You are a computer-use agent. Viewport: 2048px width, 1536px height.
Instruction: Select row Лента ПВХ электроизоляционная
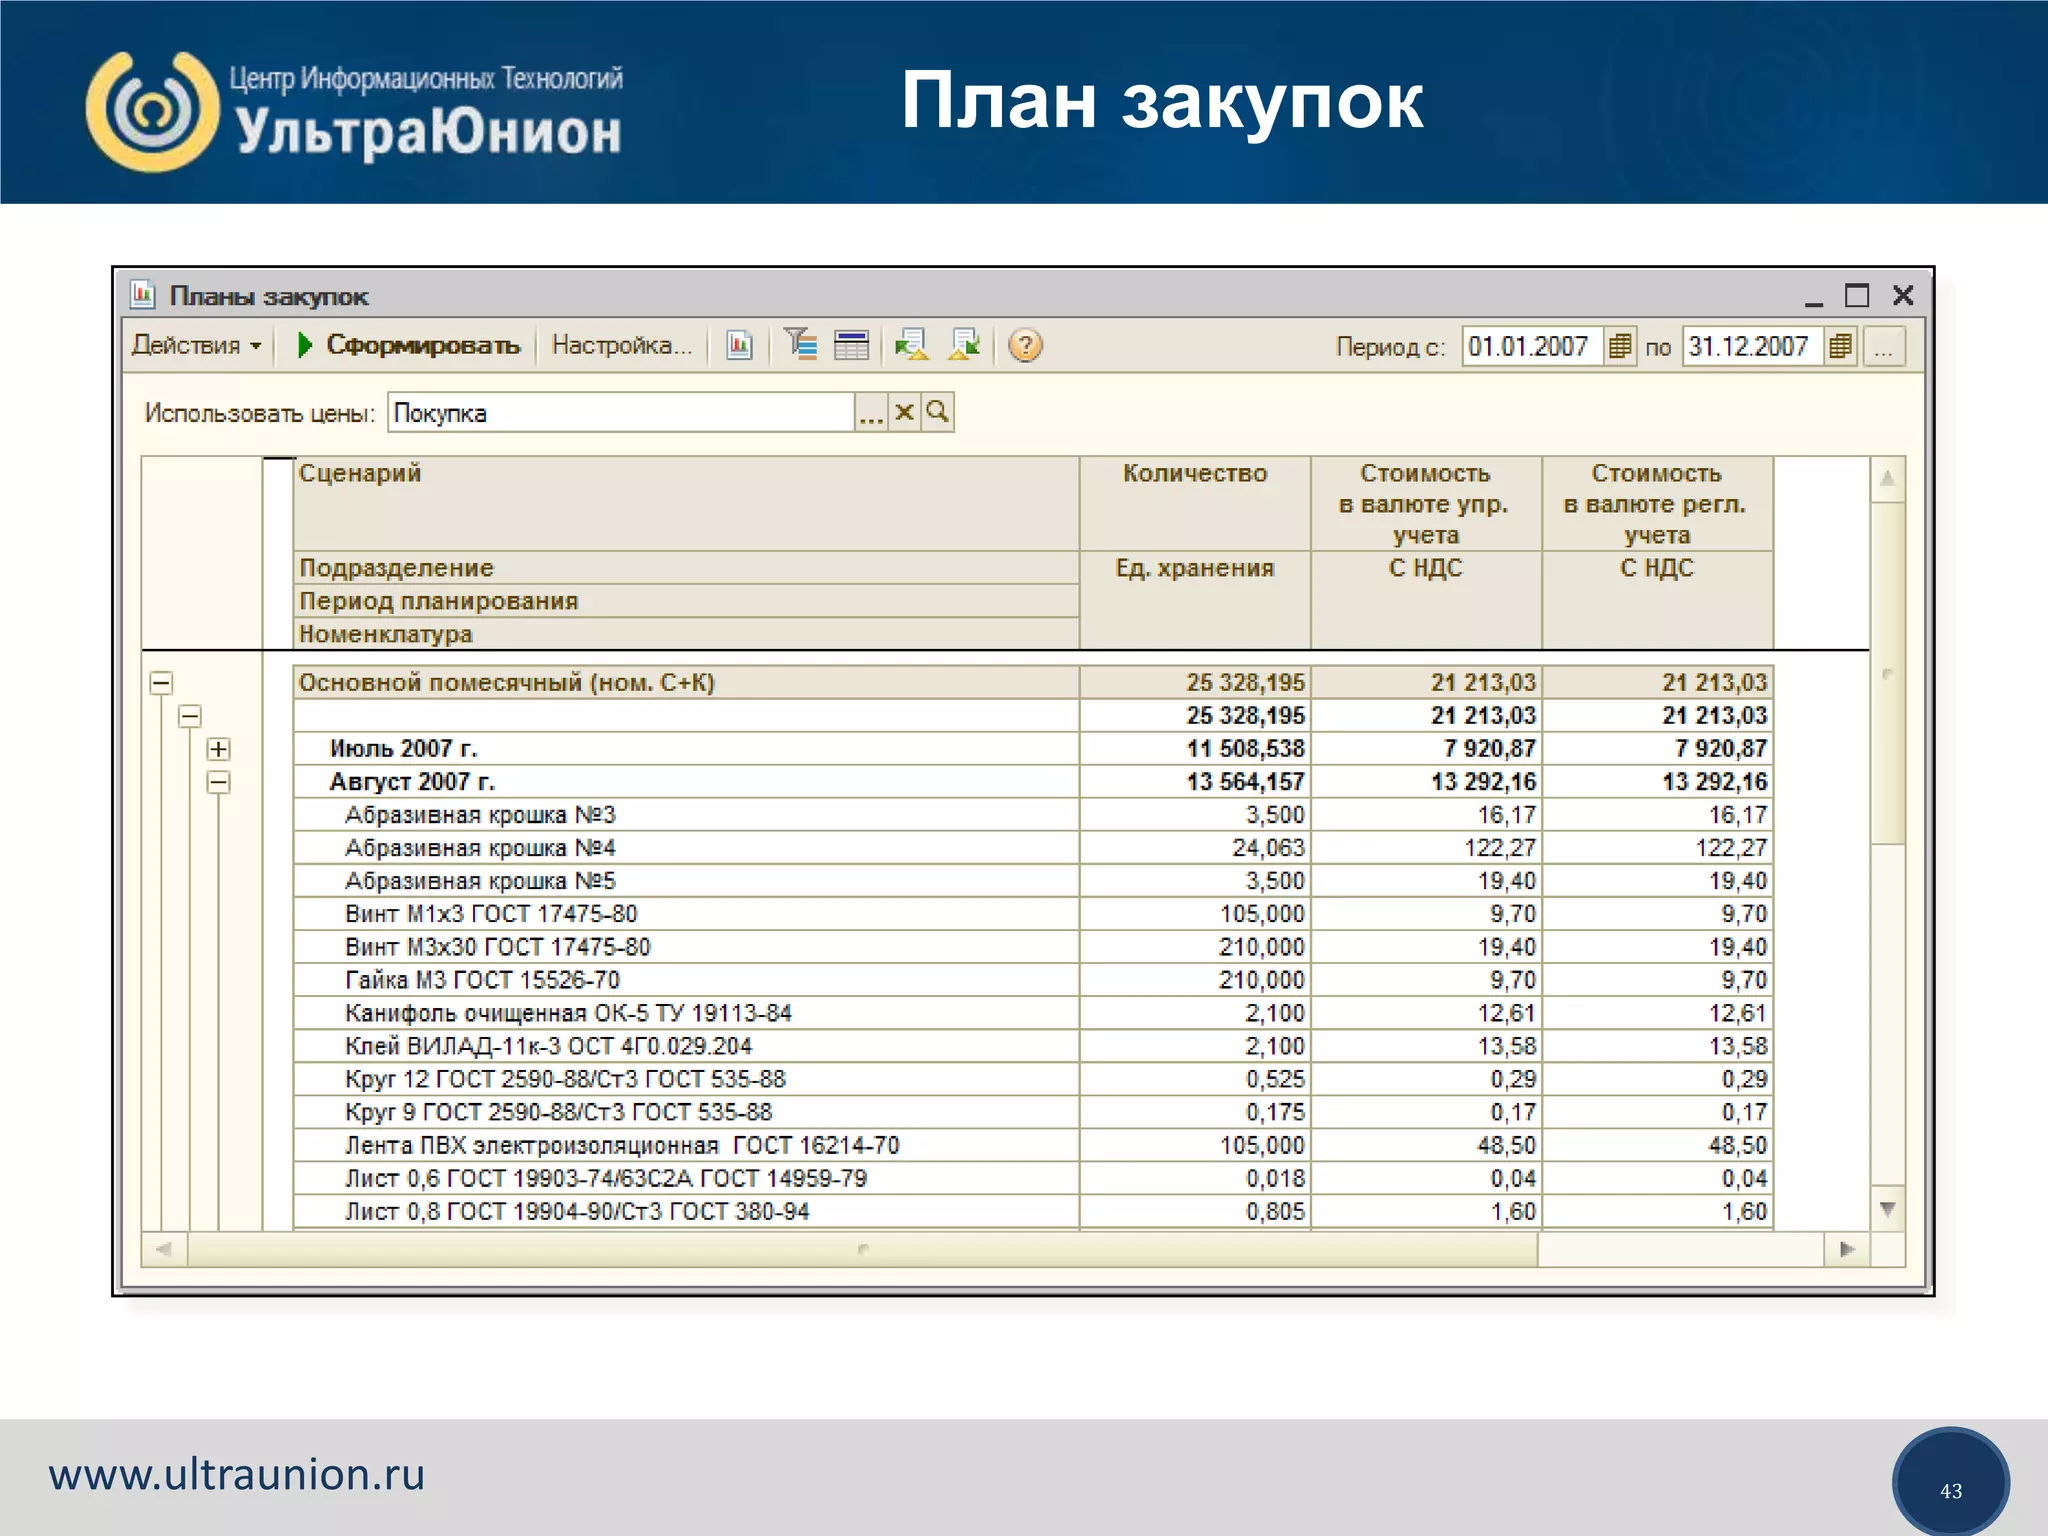(x=1033, y=1145)
